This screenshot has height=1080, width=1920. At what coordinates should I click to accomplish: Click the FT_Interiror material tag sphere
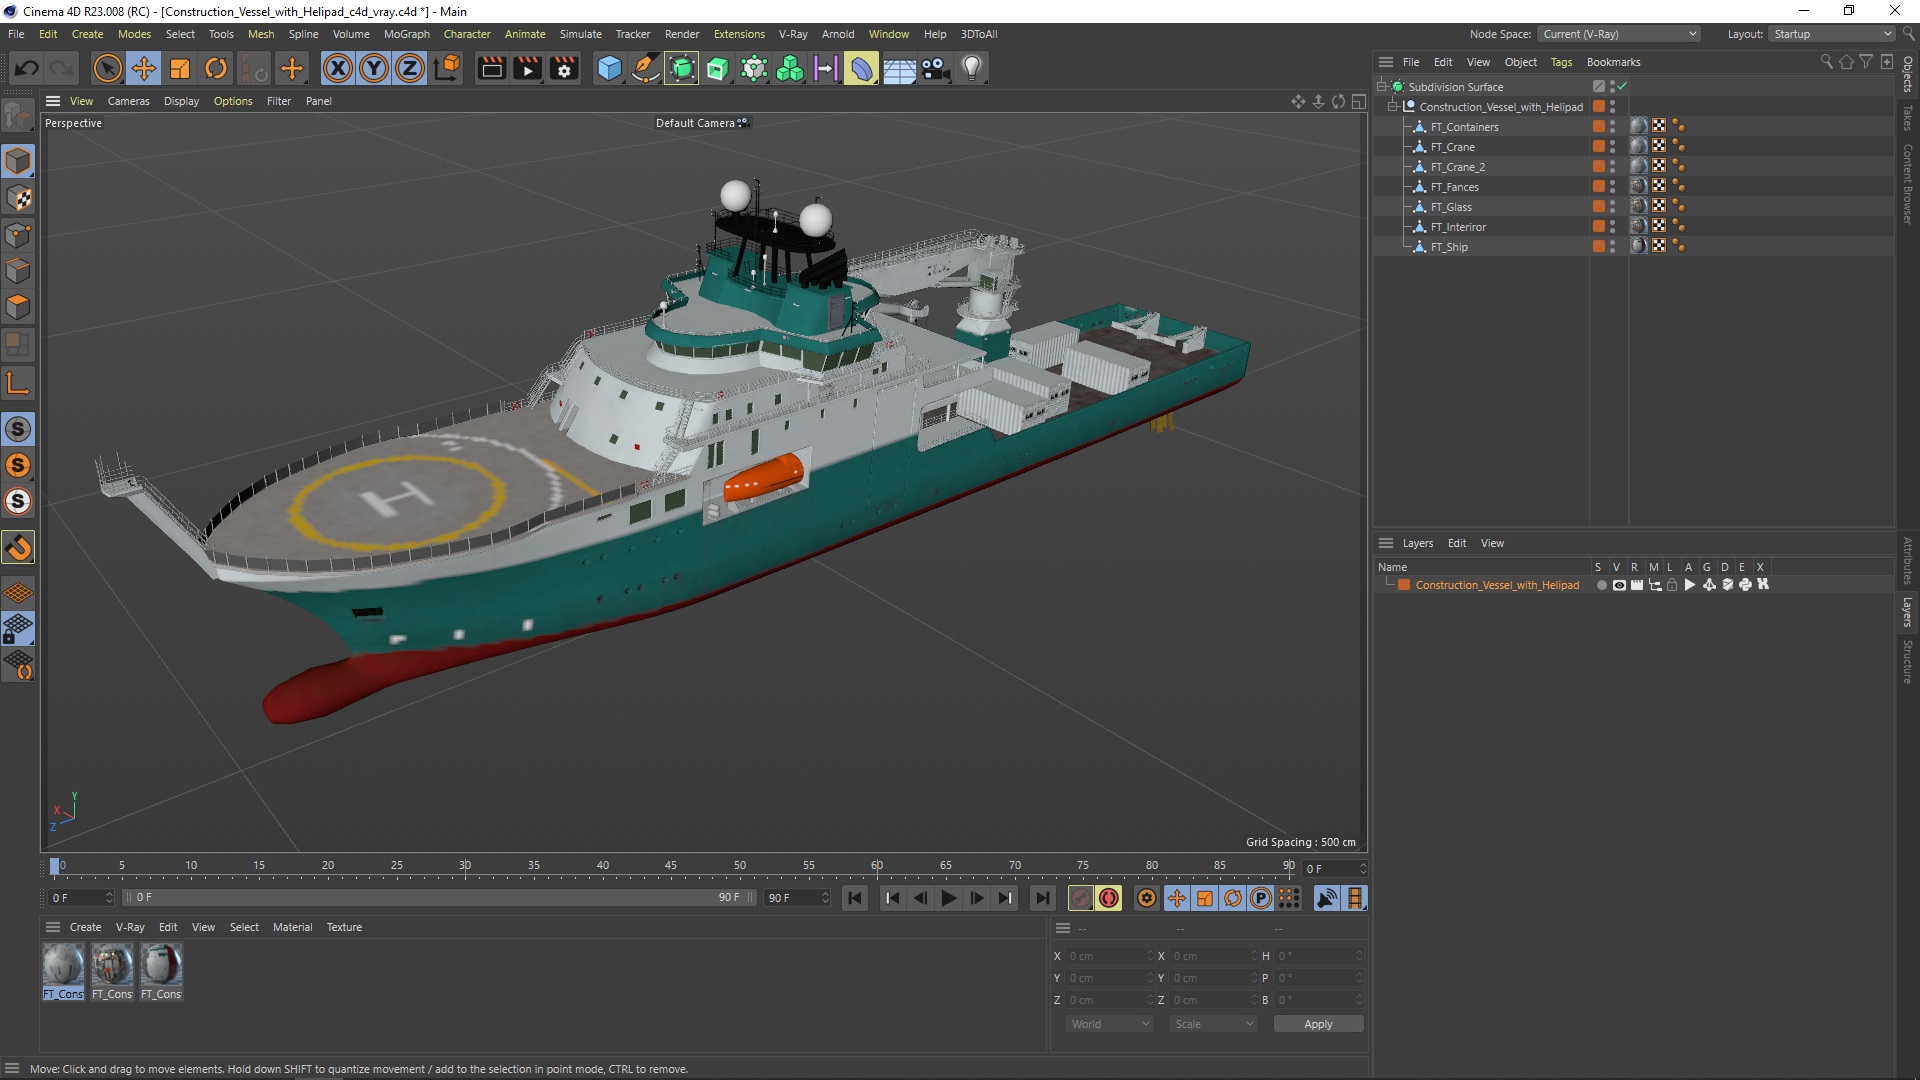pos(1639,227)
